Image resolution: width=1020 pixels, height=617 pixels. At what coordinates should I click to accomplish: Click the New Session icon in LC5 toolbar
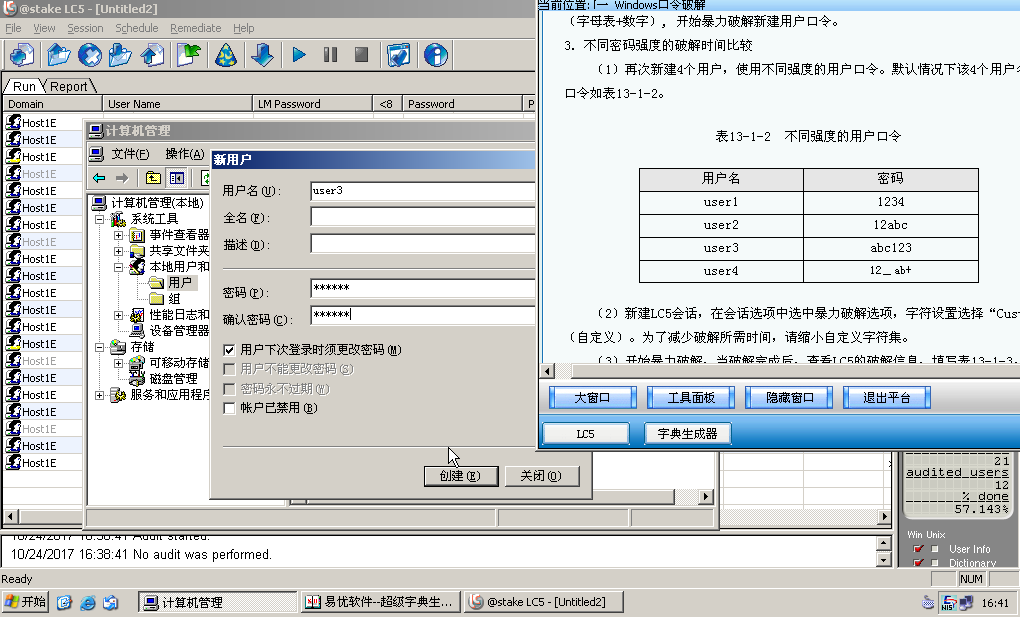click(21, 55)
